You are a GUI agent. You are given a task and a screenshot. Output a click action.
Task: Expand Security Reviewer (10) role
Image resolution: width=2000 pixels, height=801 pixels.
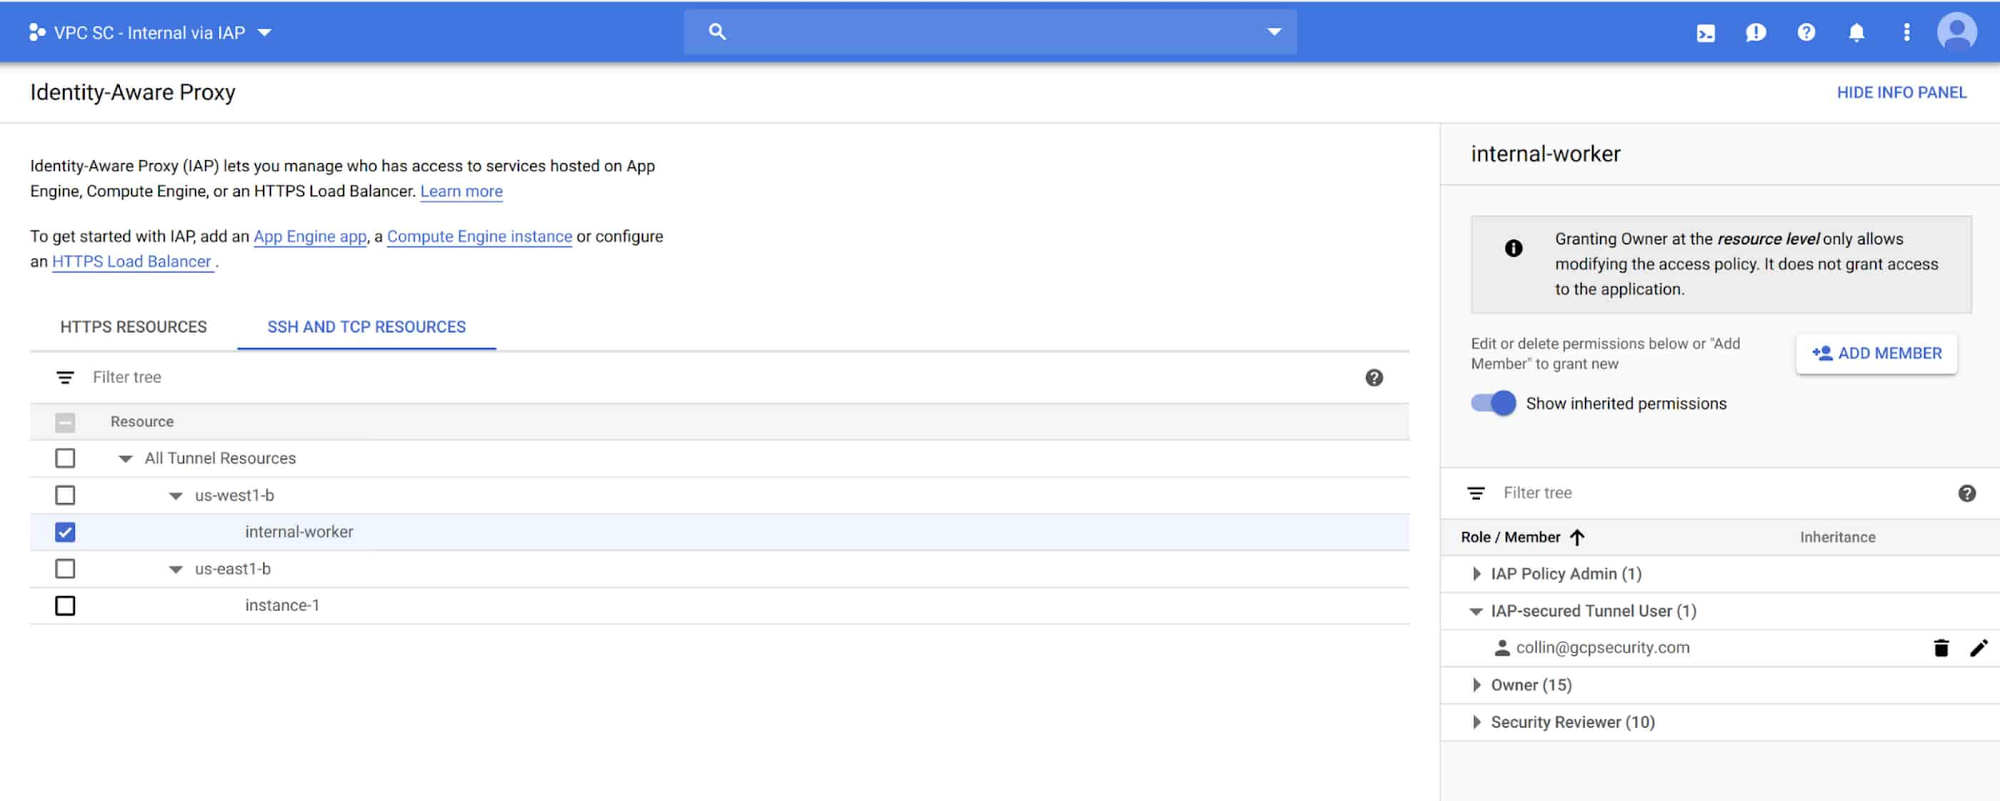point(1477,722)
